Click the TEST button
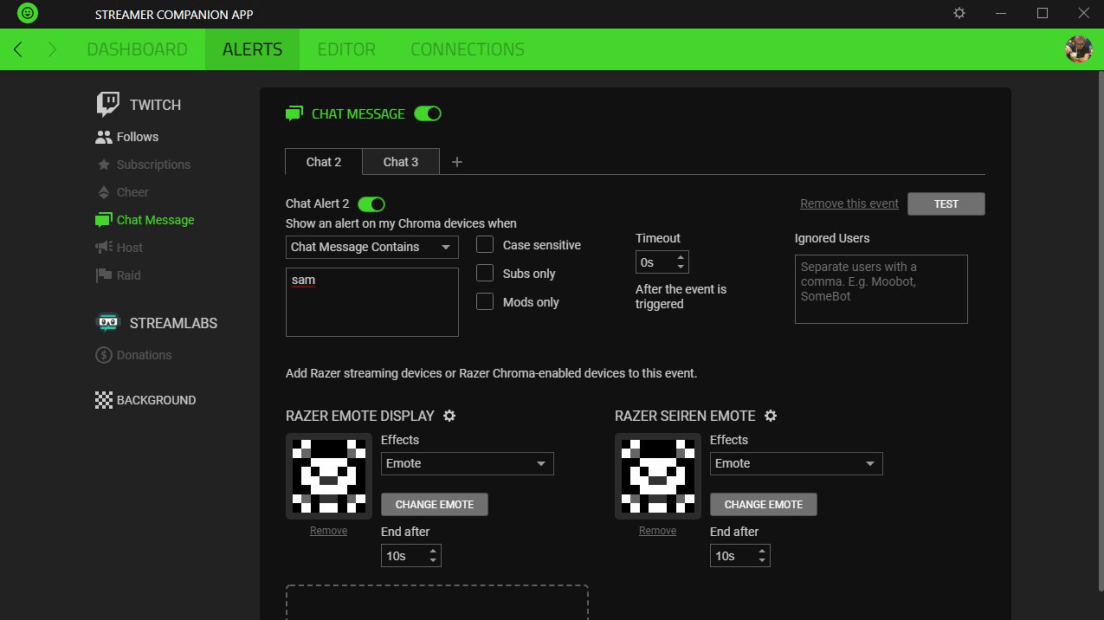The image size is (1104, 620). 945,203
